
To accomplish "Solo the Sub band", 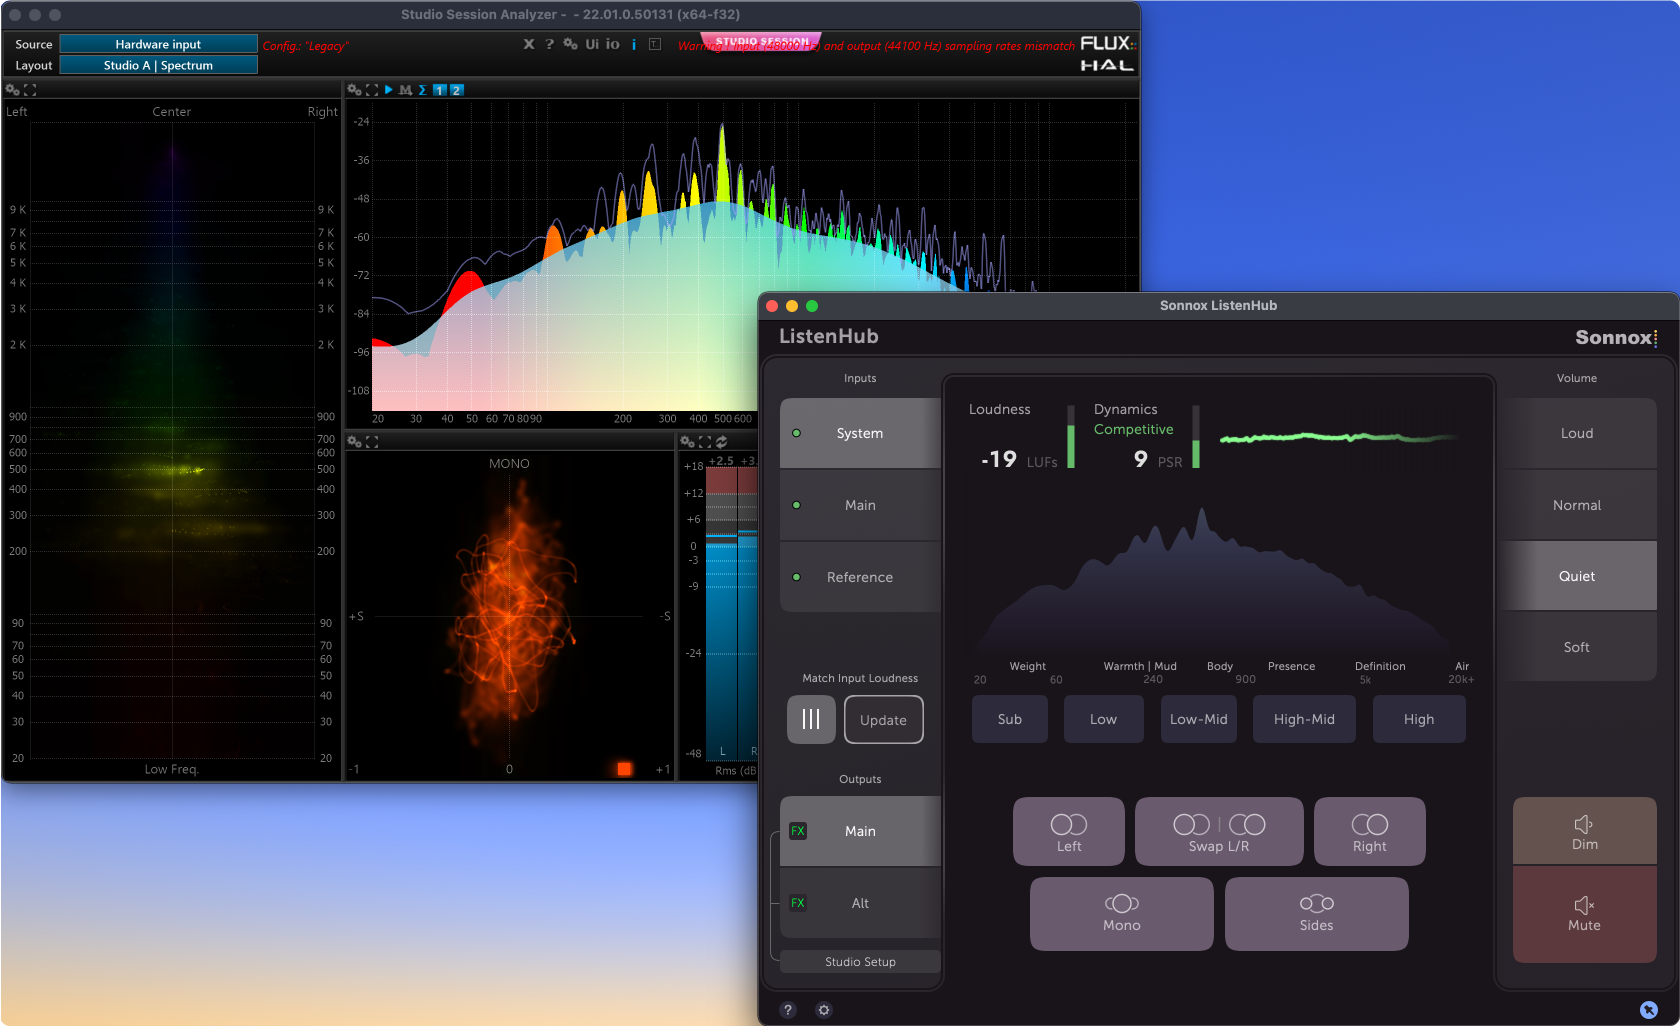I will [1010, 719].
